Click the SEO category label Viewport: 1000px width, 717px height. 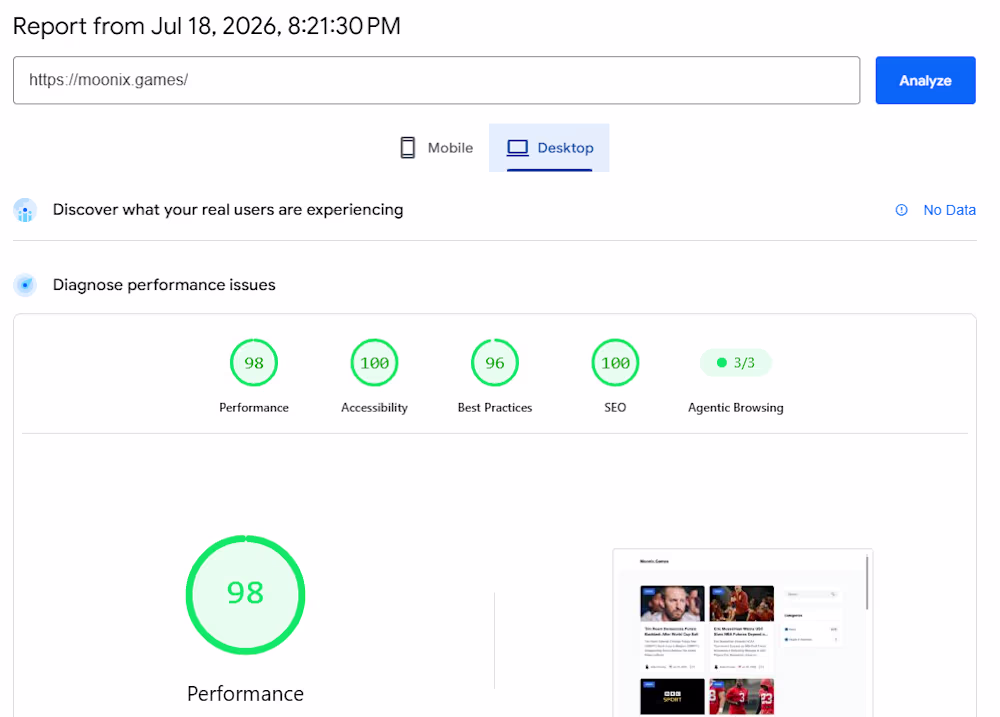(x=615, y=408)
